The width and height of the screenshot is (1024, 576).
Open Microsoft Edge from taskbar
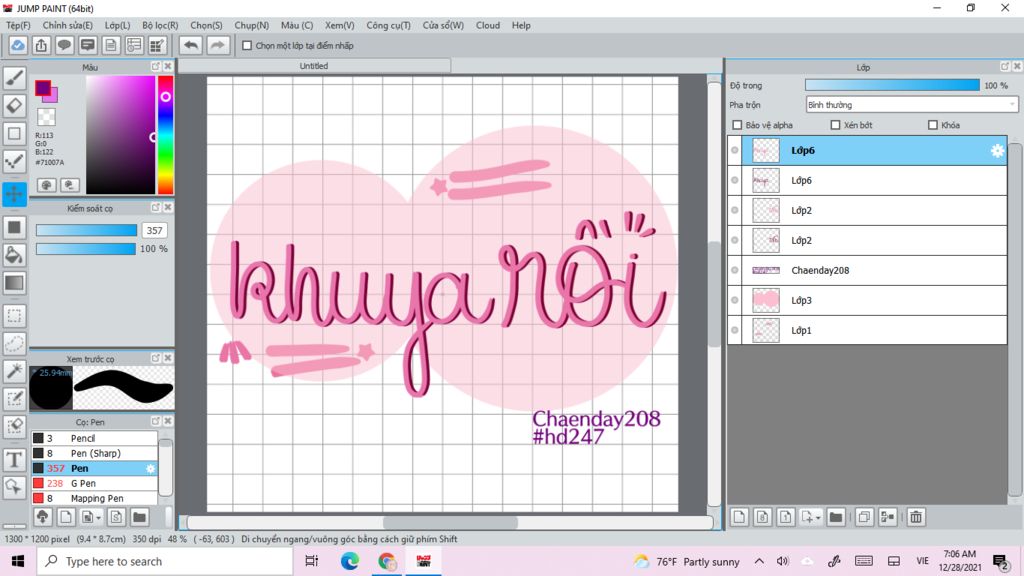[349, 561]
